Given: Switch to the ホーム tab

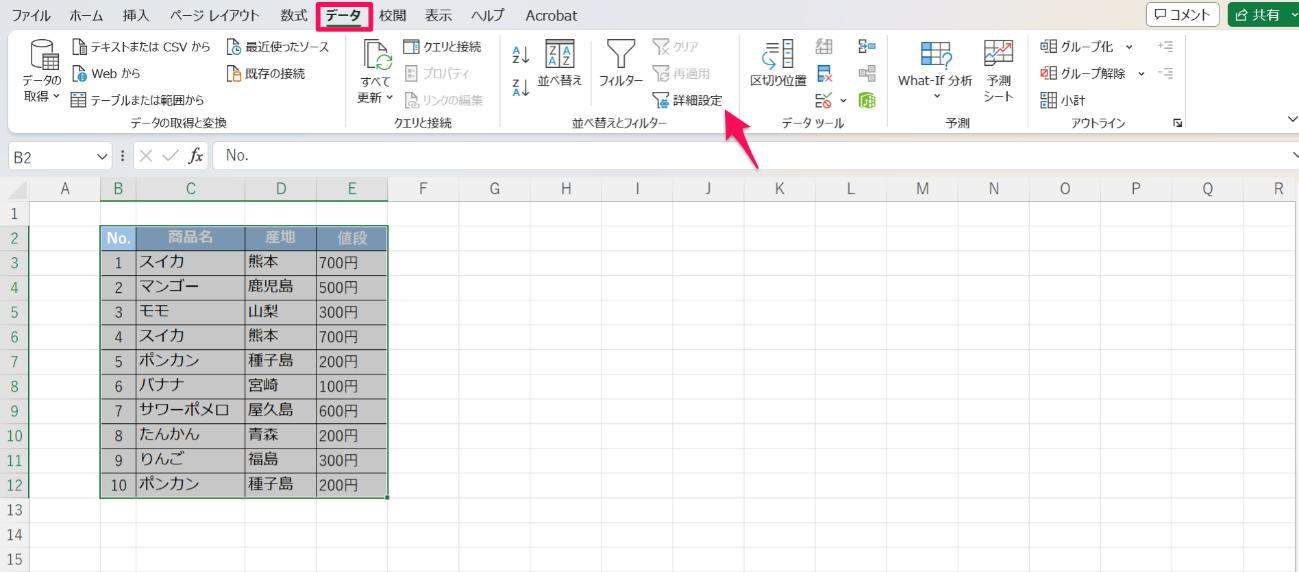Looking at the screenshot, I should point(87,15).
